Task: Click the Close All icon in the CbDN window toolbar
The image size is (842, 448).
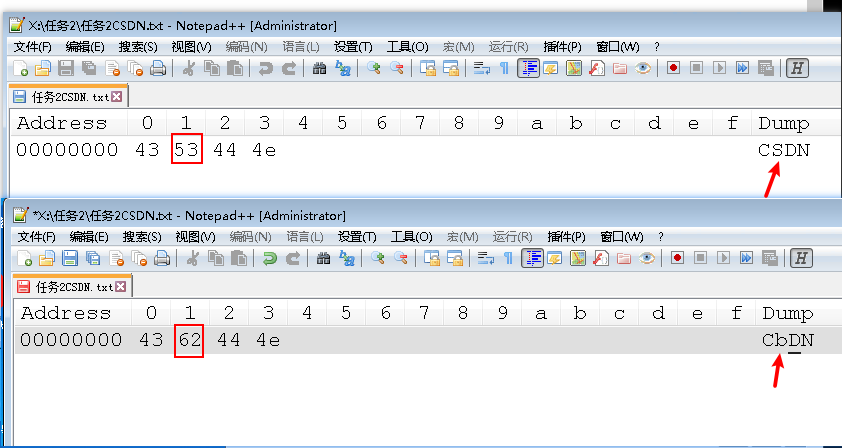Action: click(140, 258)
